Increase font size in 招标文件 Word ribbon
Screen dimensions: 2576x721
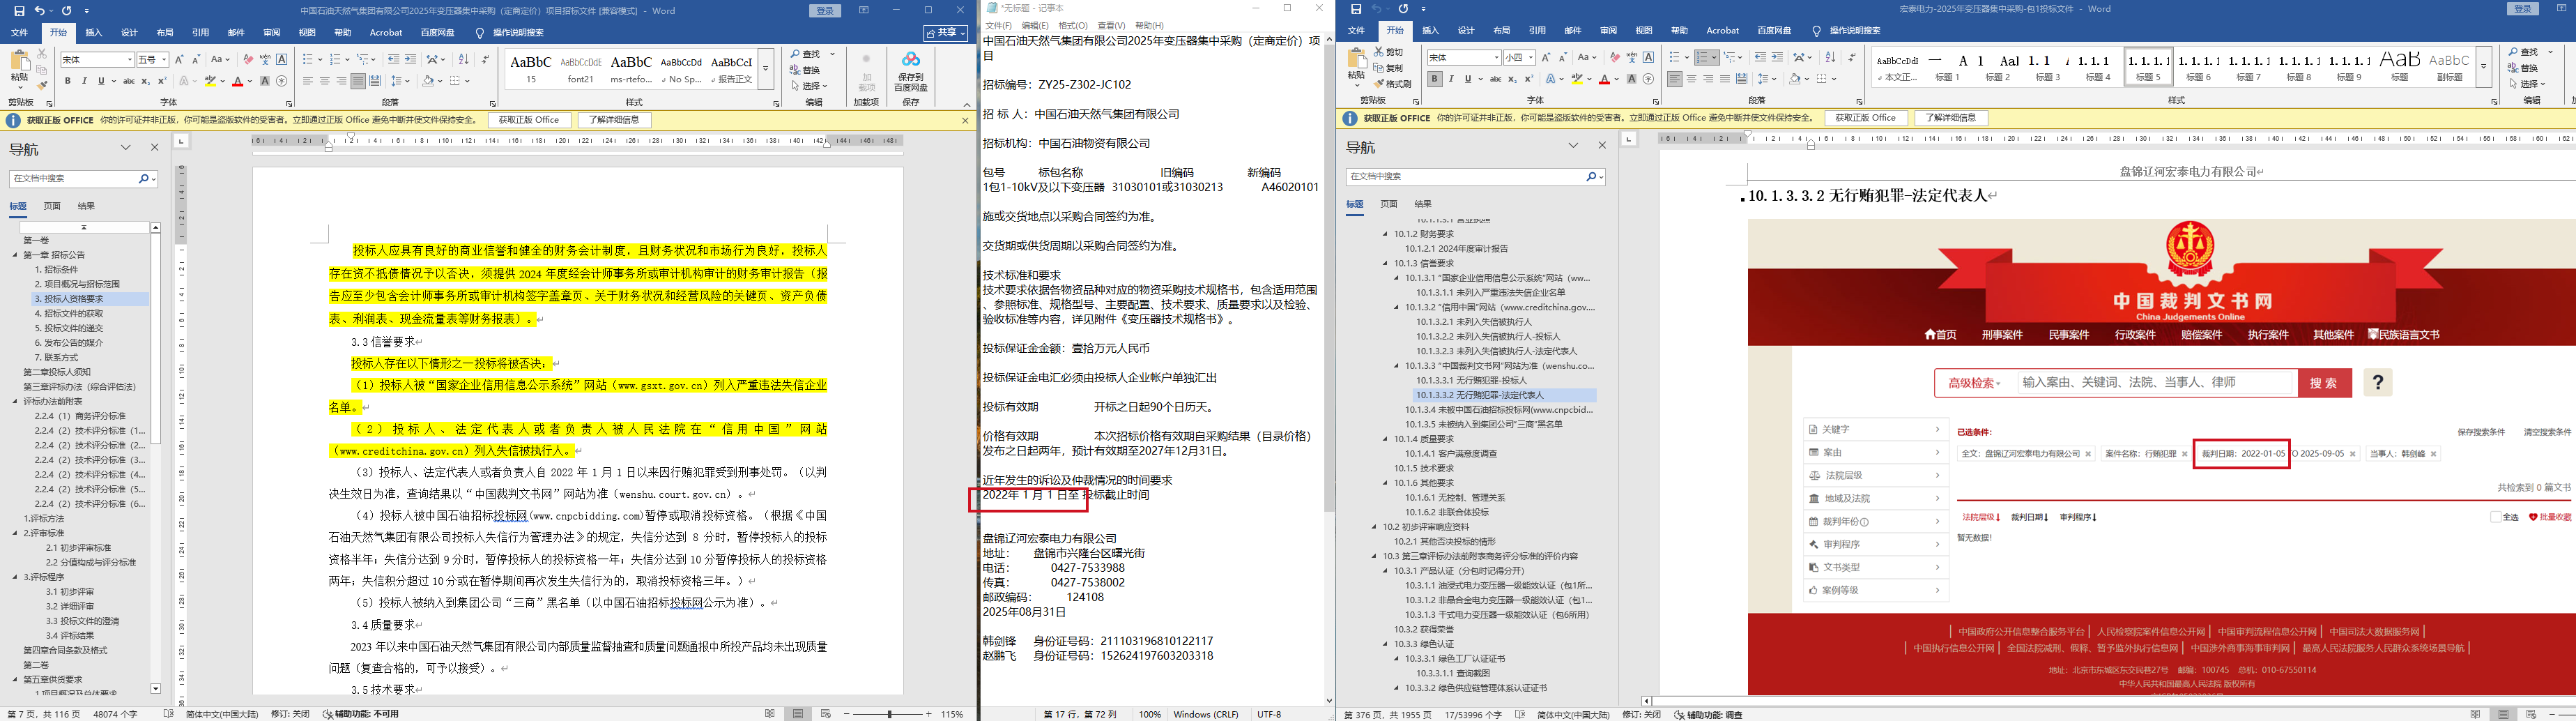180,60
